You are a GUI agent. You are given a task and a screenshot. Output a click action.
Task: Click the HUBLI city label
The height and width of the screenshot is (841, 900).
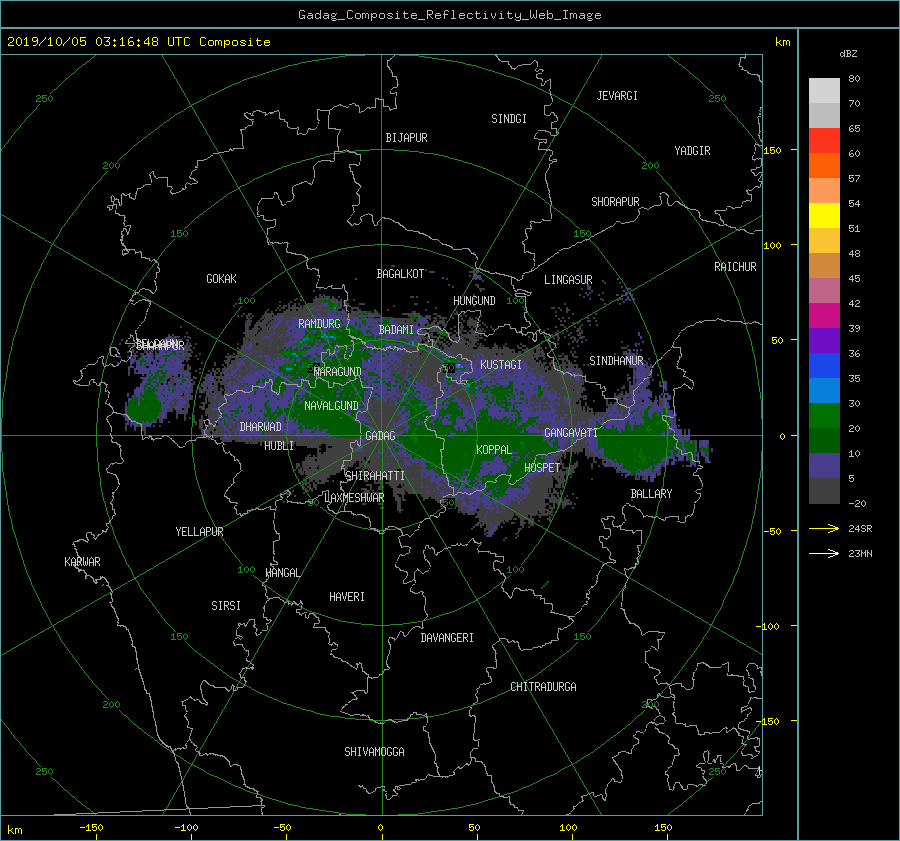279,446
